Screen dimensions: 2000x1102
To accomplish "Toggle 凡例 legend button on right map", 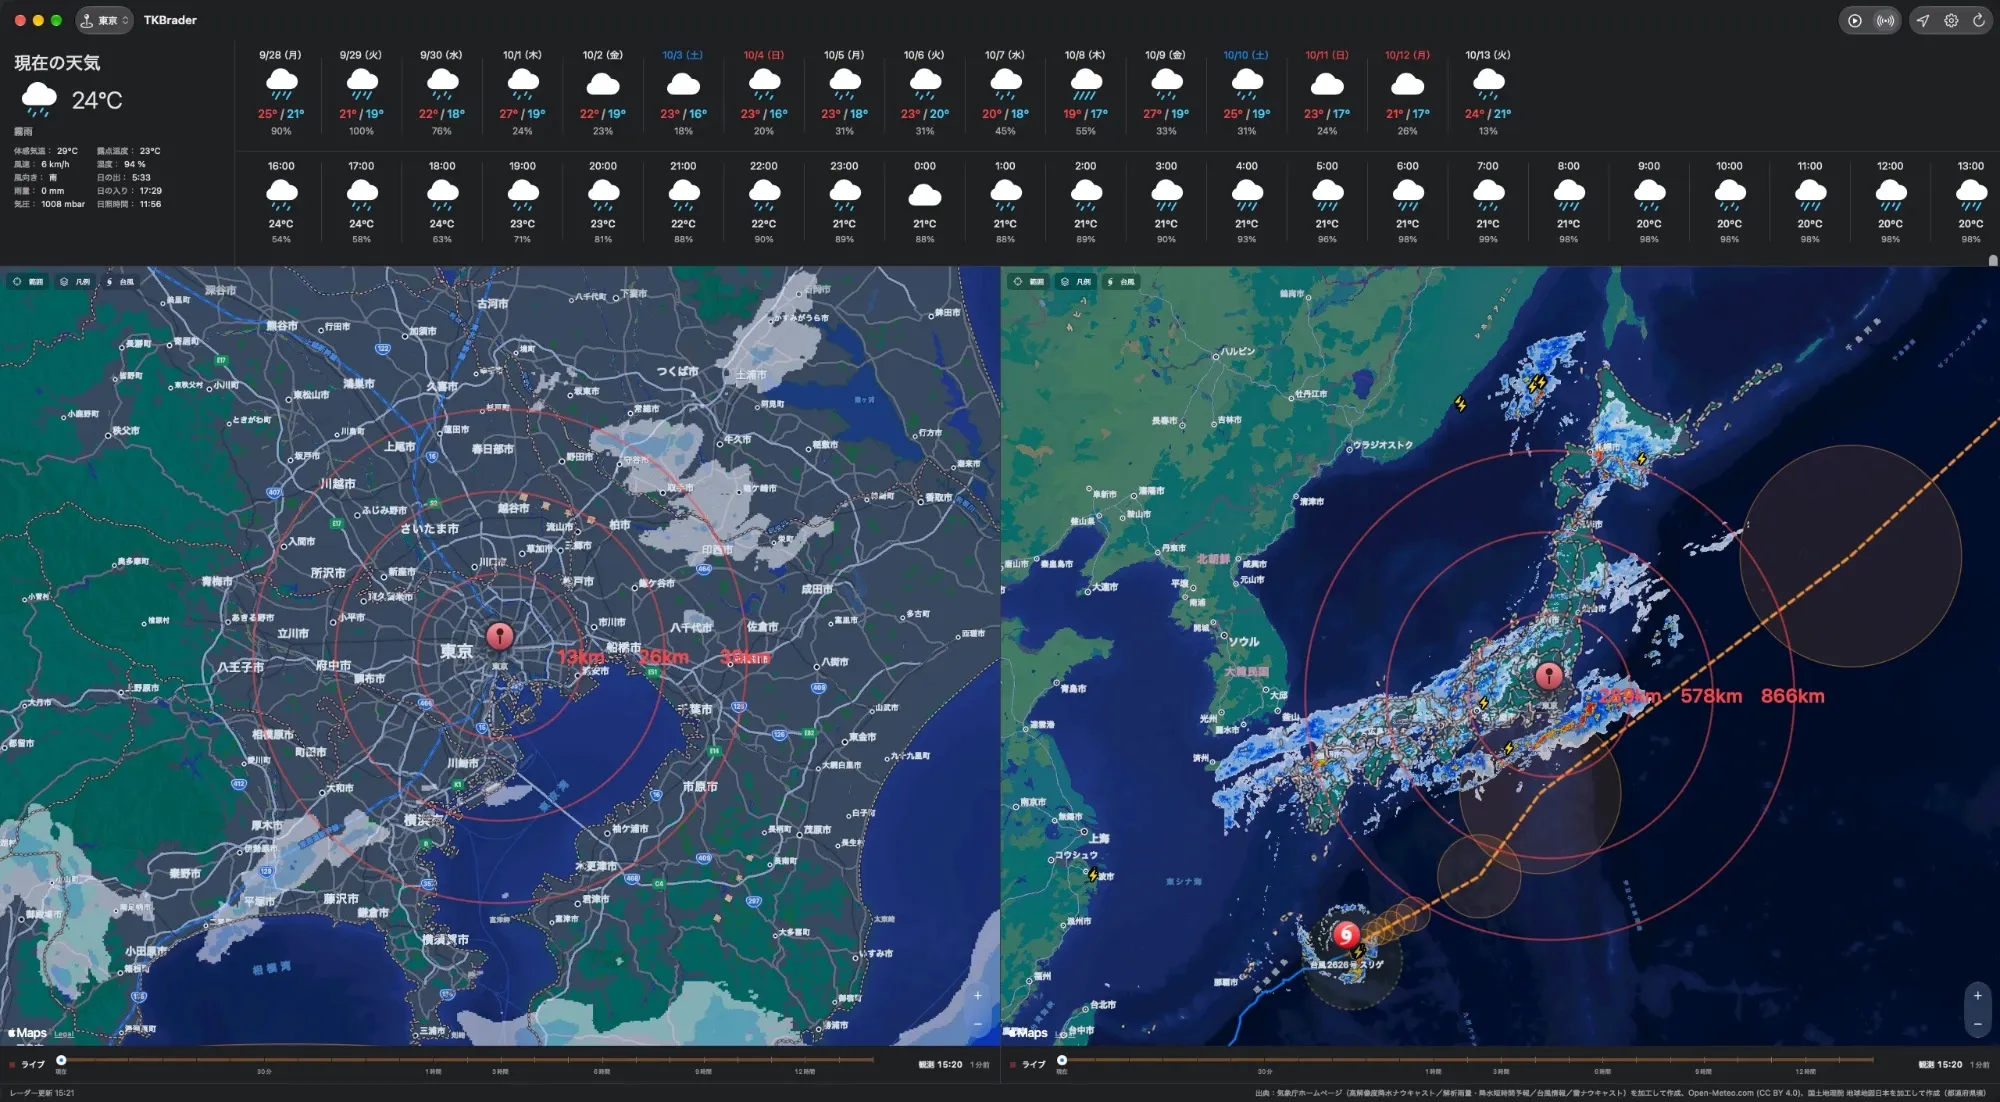I will pyautogui.click(x=1076, y=282).
